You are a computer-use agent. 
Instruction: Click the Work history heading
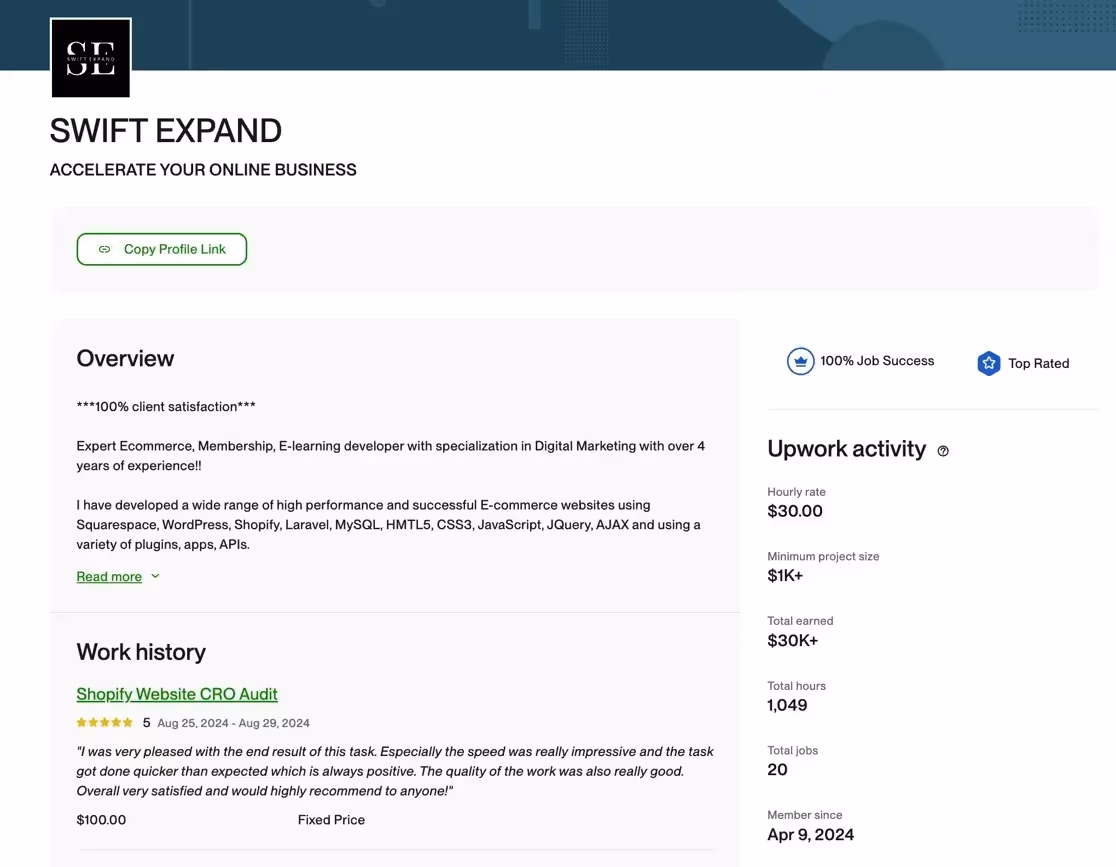pyautogui.click(x=141, y=652)
